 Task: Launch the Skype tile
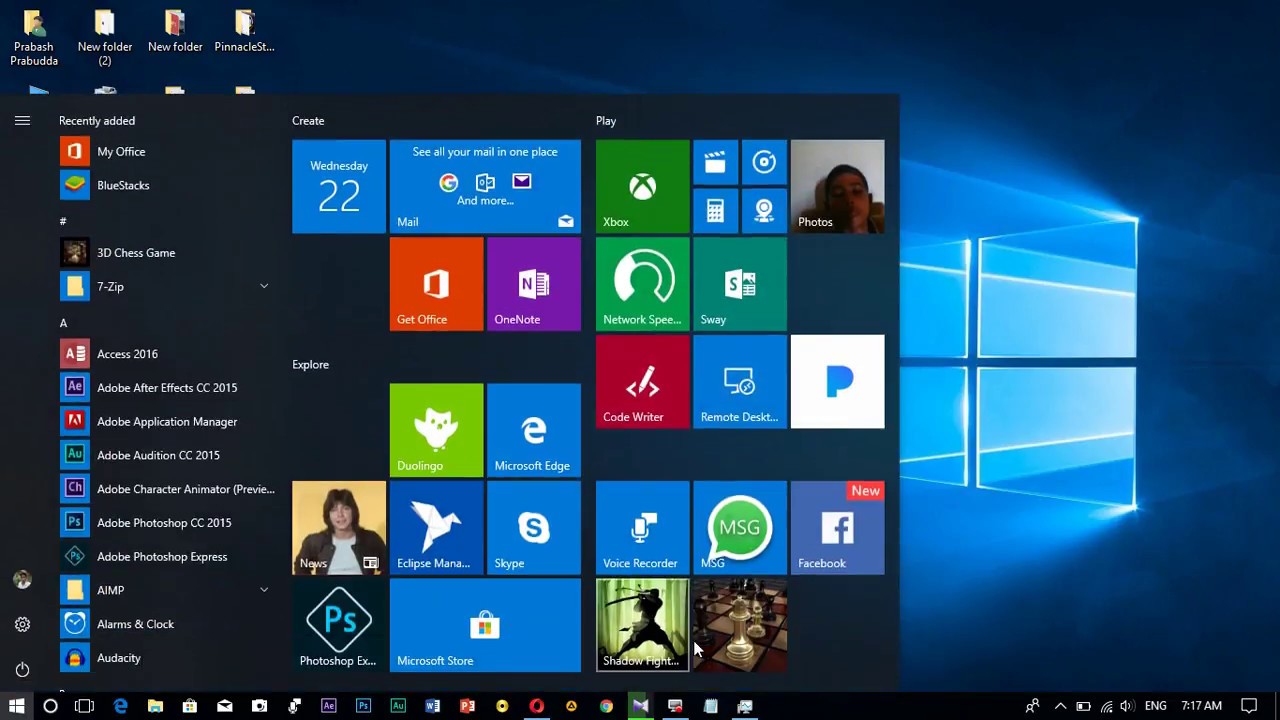(534, 528)
